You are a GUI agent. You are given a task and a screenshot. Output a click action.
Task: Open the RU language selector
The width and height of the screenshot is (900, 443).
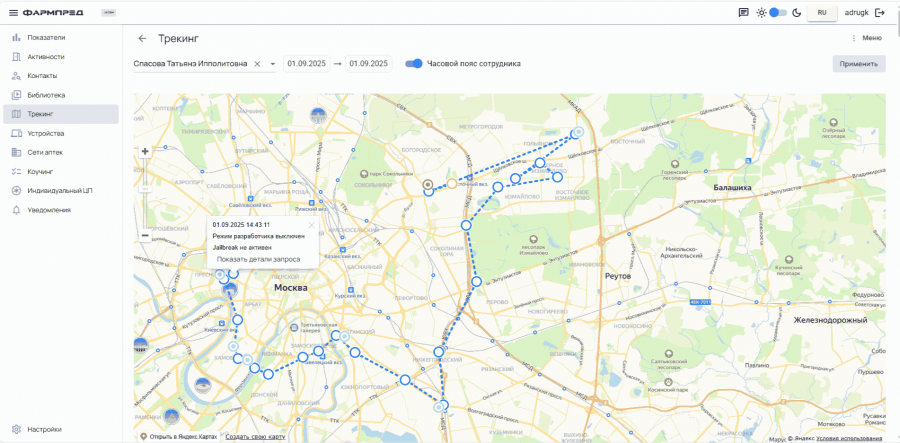point(822,13)
